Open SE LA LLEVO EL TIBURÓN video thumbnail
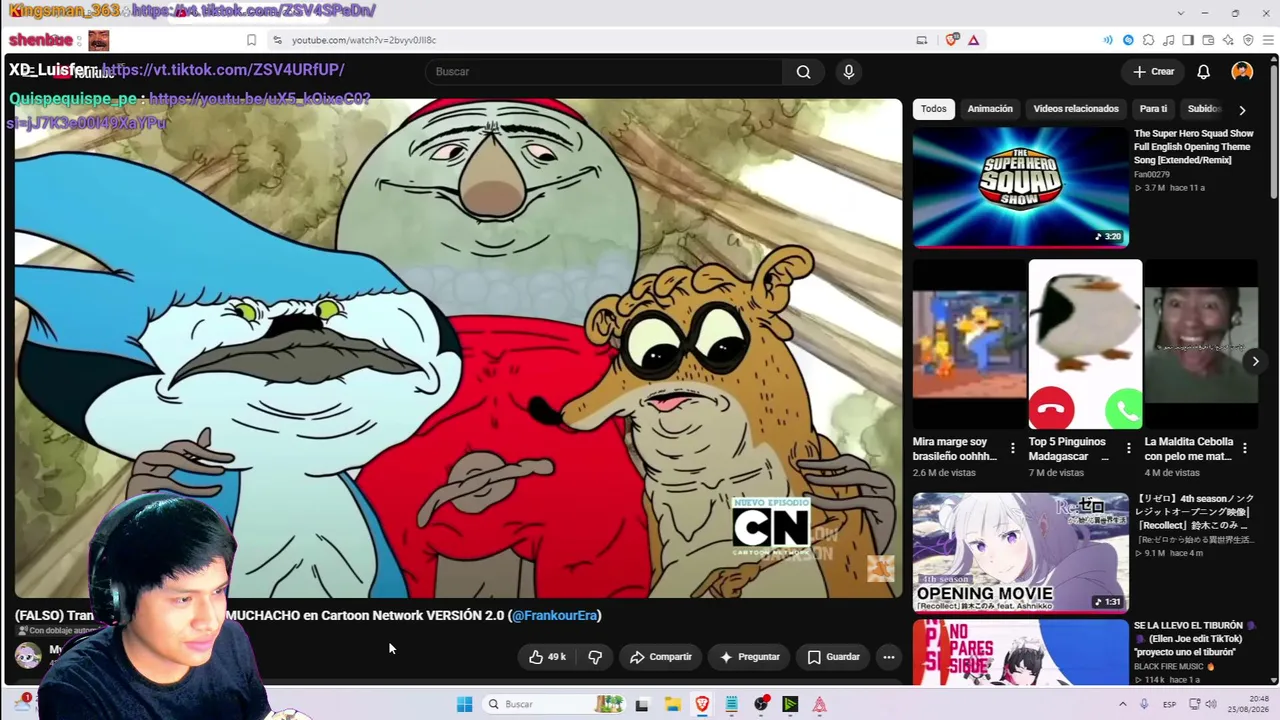1280x720 pixels. tap(1020, 652)
